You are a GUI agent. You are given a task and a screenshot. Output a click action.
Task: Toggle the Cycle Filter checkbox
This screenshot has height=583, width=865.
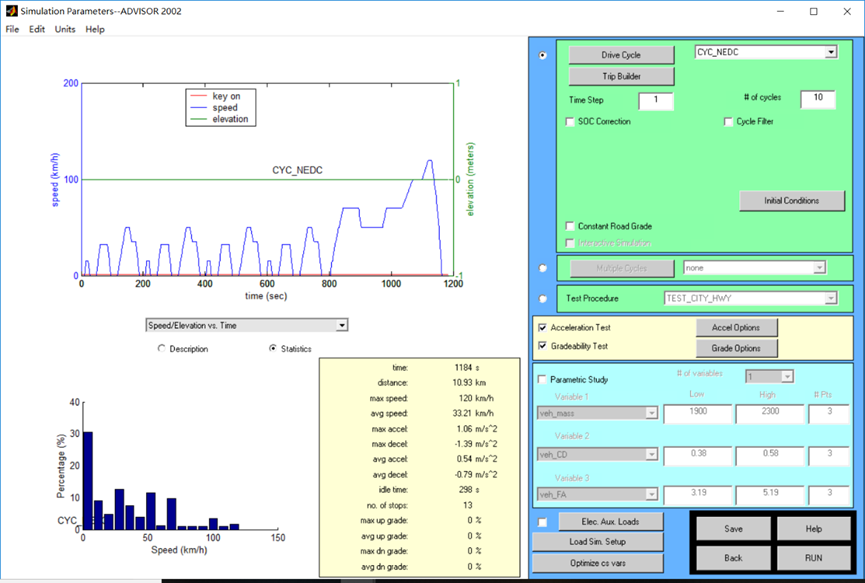[x=728, y=122]
